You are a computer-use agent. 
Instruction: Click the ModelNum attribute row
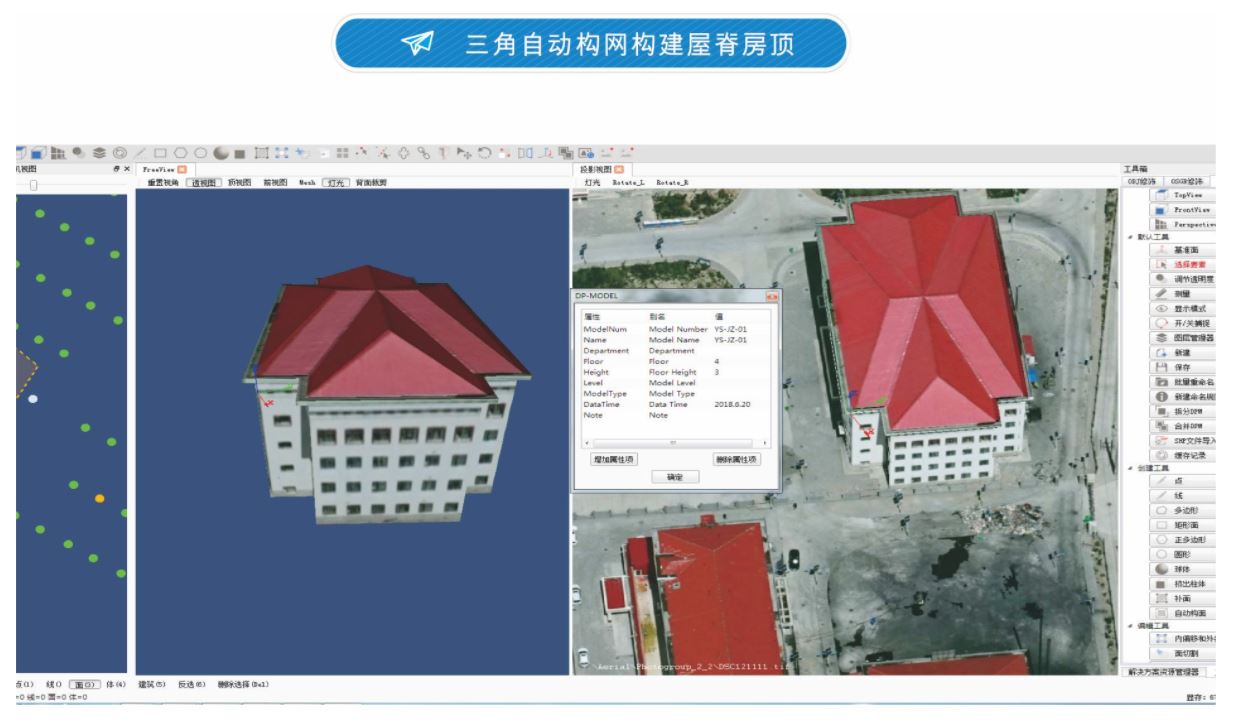(x=674, y=329)
